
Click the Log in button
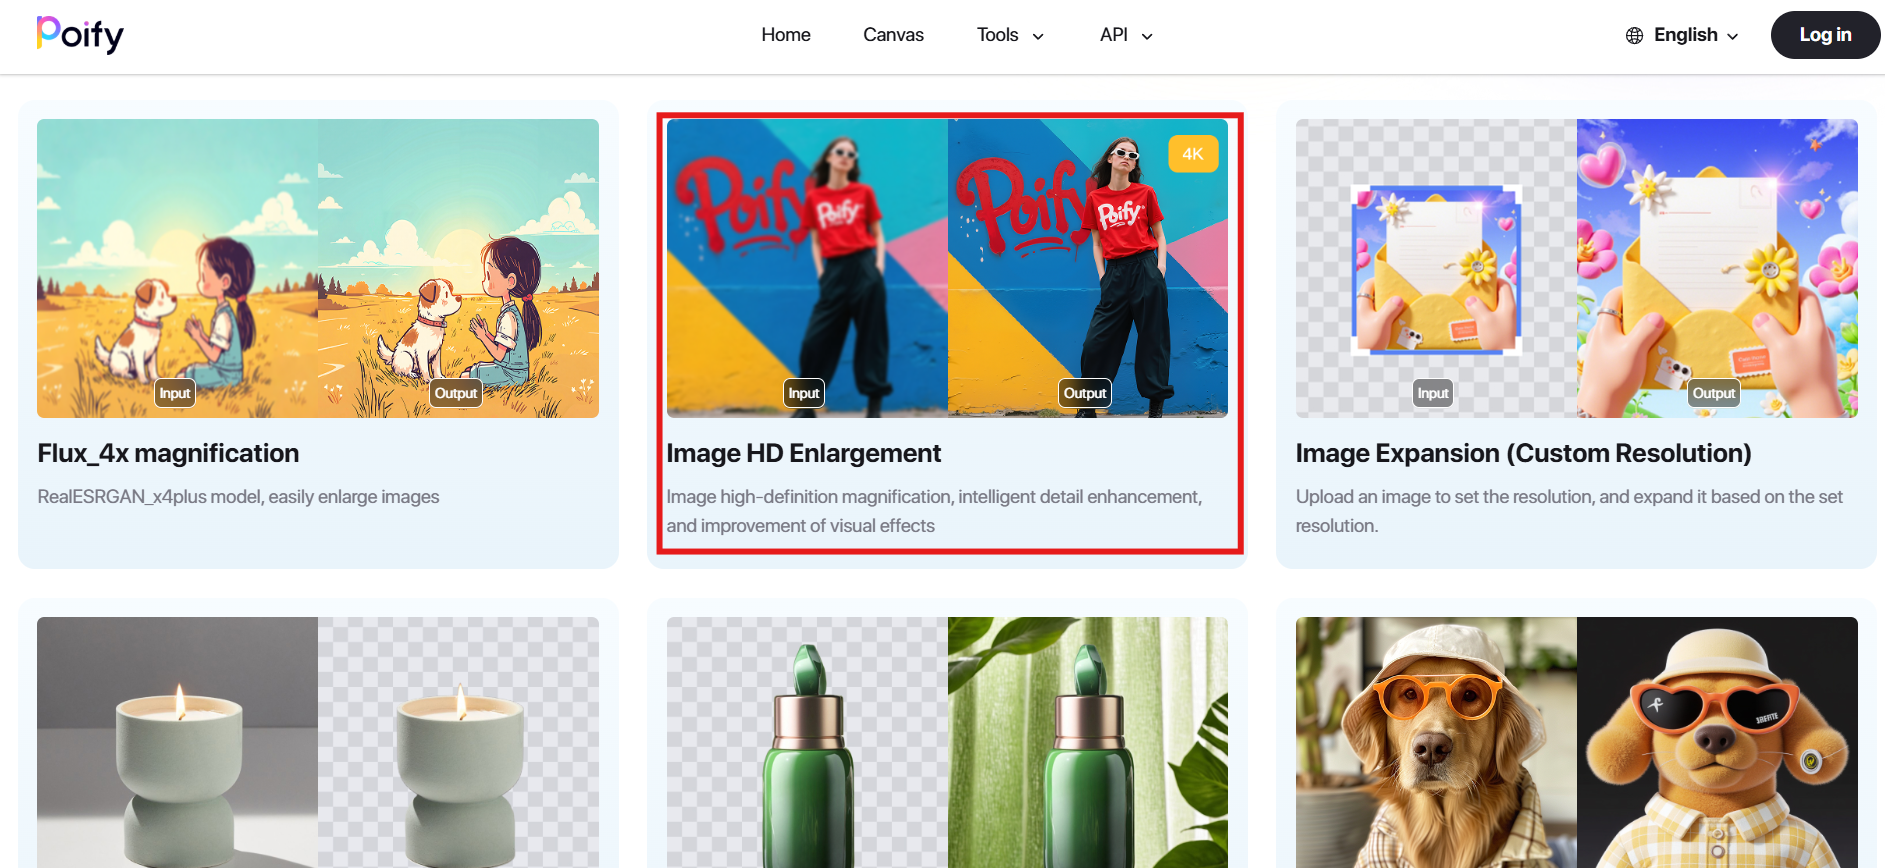pyautogui.click(x=1825, y=35)
